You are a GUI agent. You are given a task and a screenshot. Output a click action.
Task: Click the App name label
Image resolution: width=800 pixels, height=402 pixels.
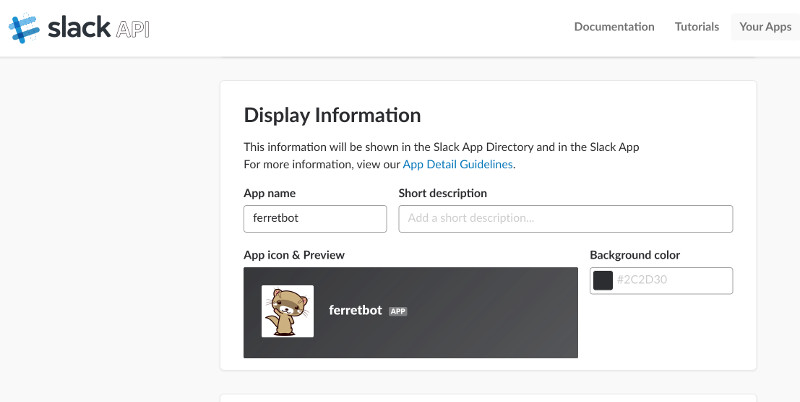click(269, 193)
